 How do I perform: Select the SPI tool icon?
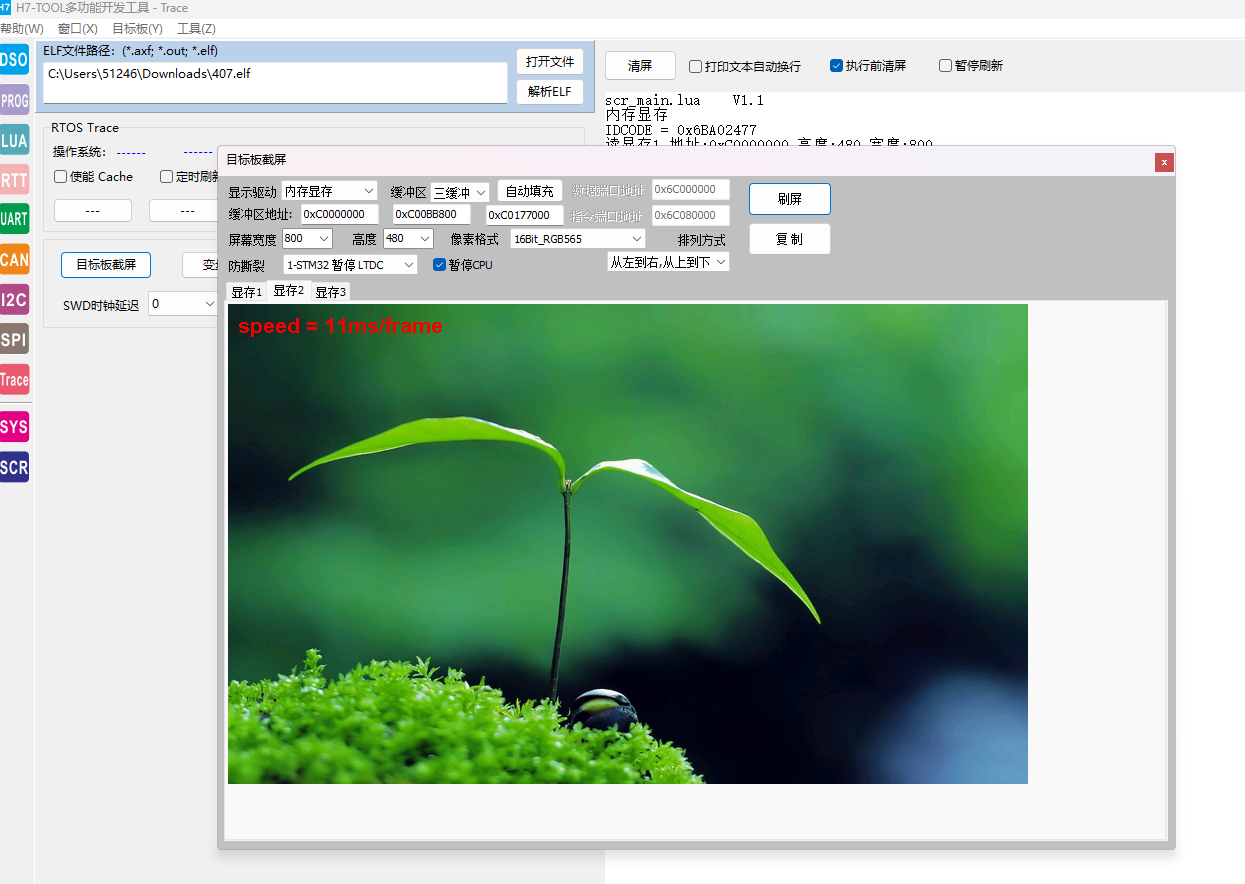click(14, 339)
